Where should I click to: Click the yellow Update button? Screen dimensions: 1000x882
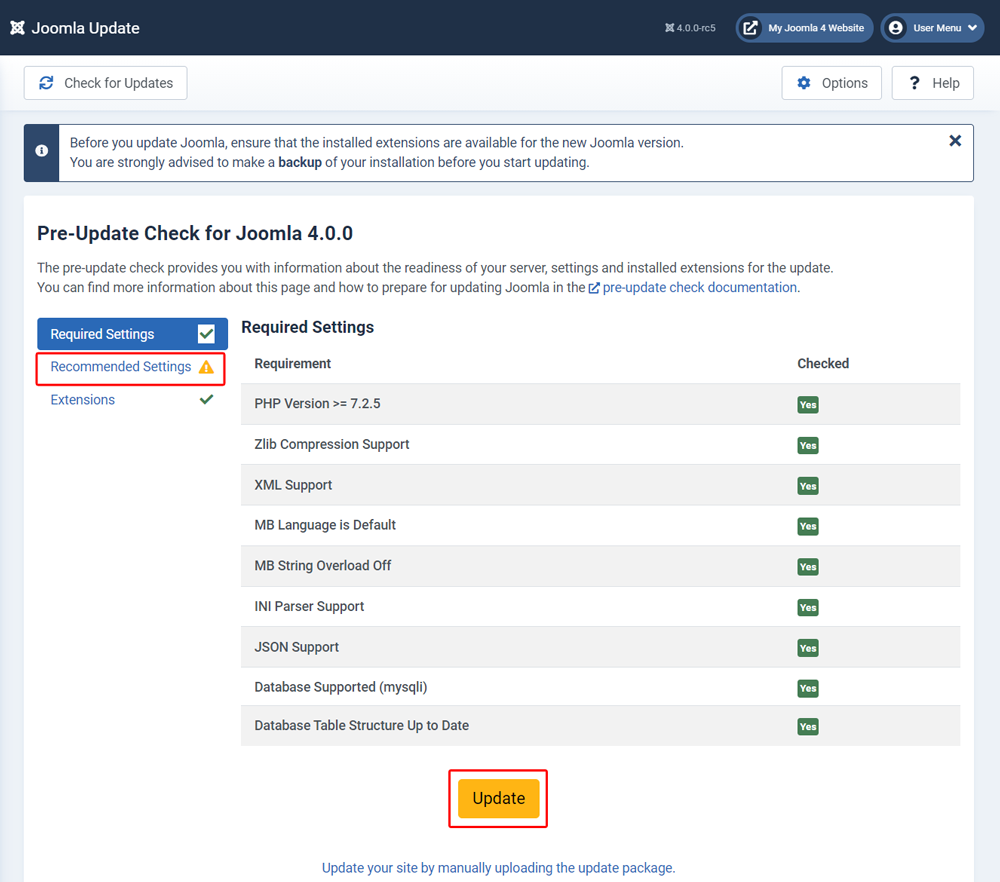click(499, 798)
